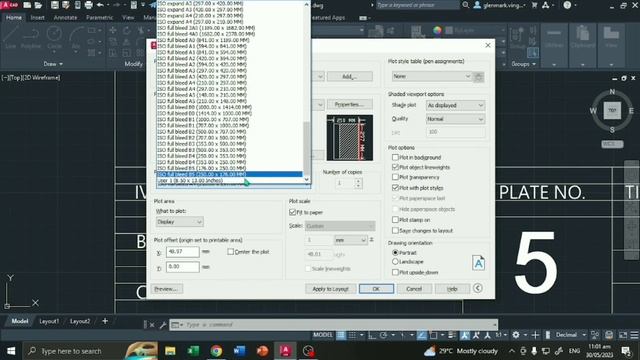
Task: Uncheck Plot with plot styles
Action: coord(395,188)
